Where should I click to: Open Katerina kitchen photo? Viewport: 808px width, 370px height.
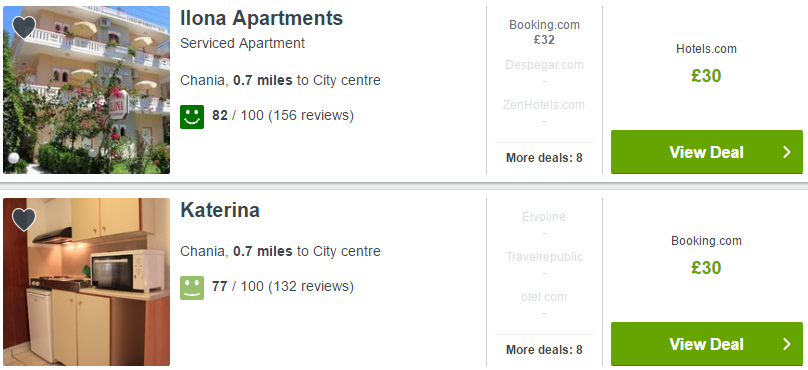click(x=86, y=282)
